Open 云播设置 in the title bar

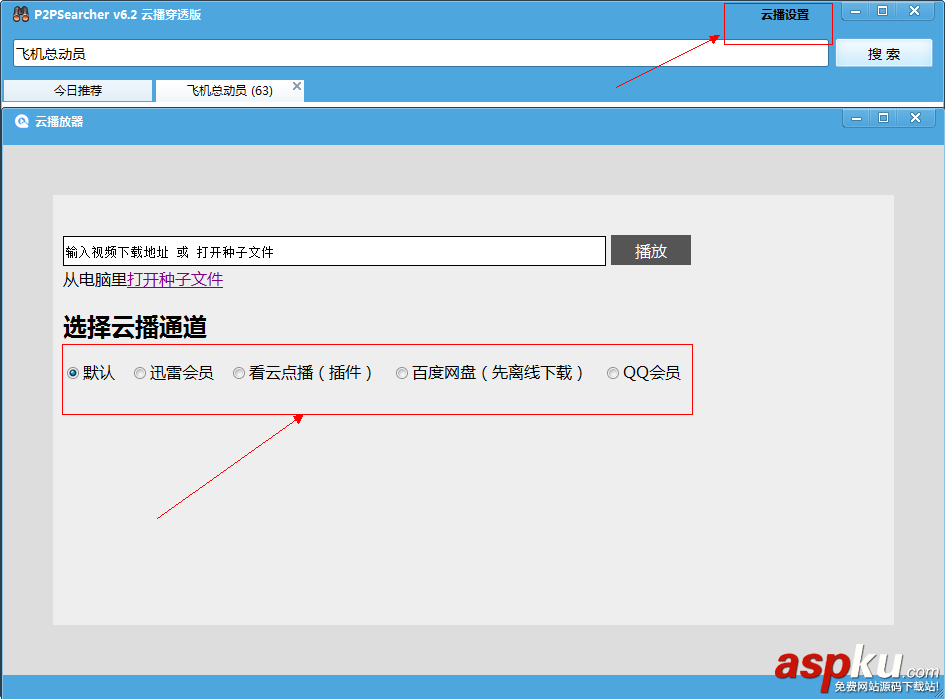(x=785, y=15)
